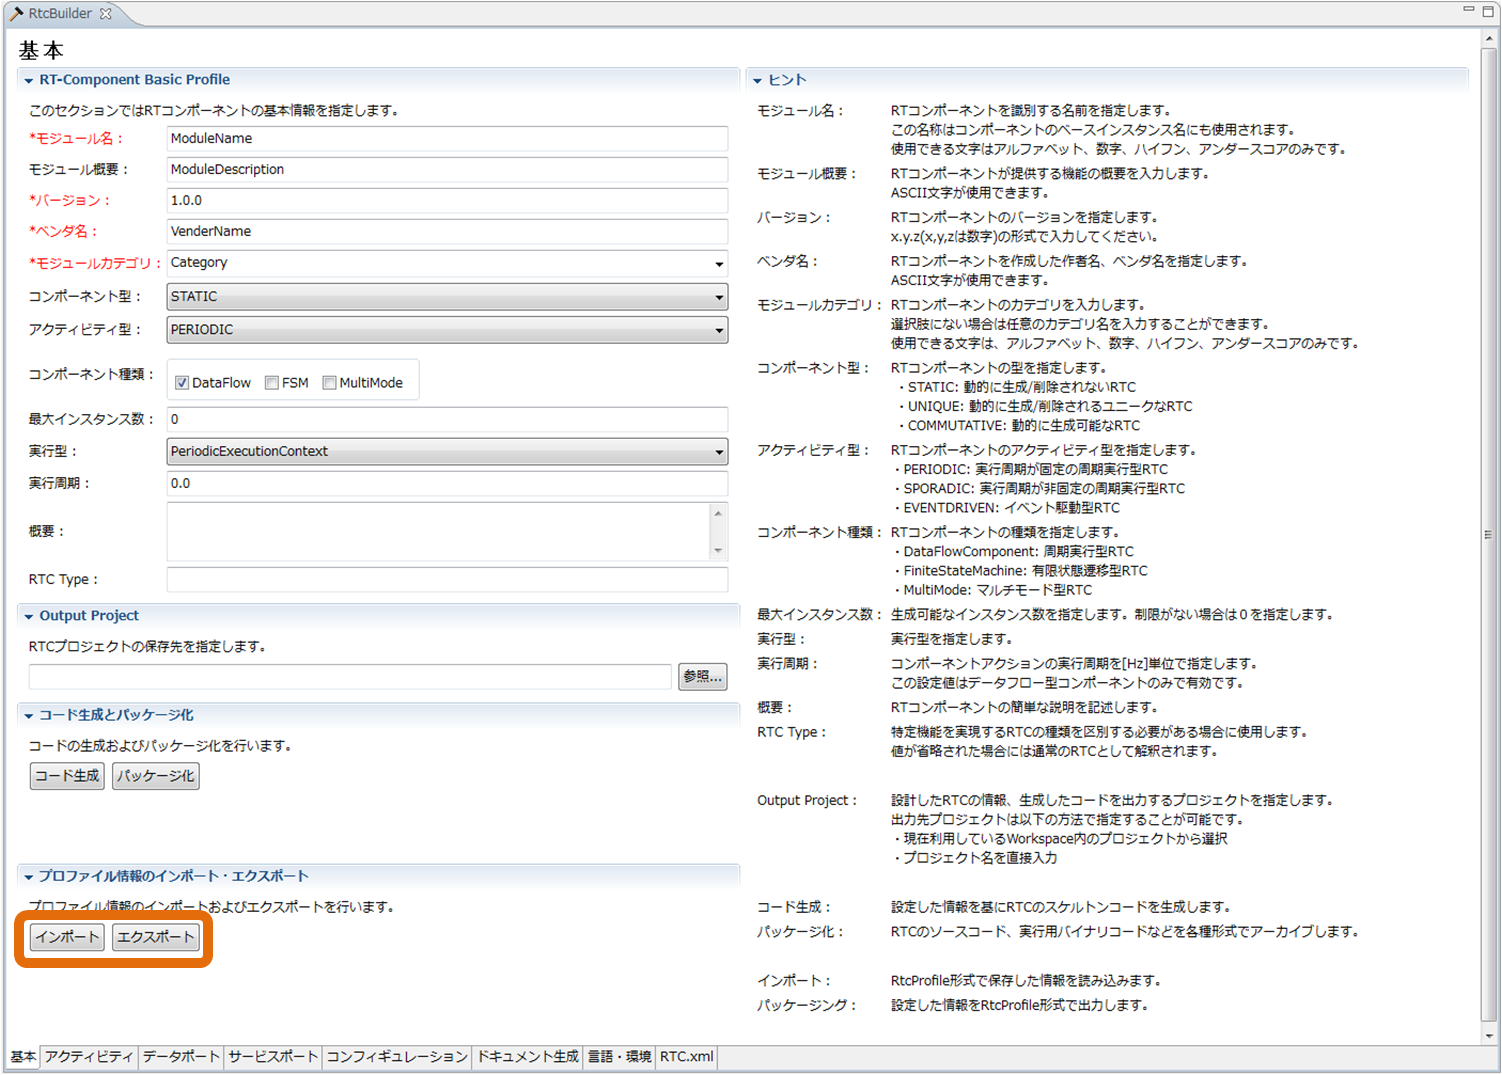Click the コード生成 button
This screenshot has width=1502, height=1075.
point(67,776)
